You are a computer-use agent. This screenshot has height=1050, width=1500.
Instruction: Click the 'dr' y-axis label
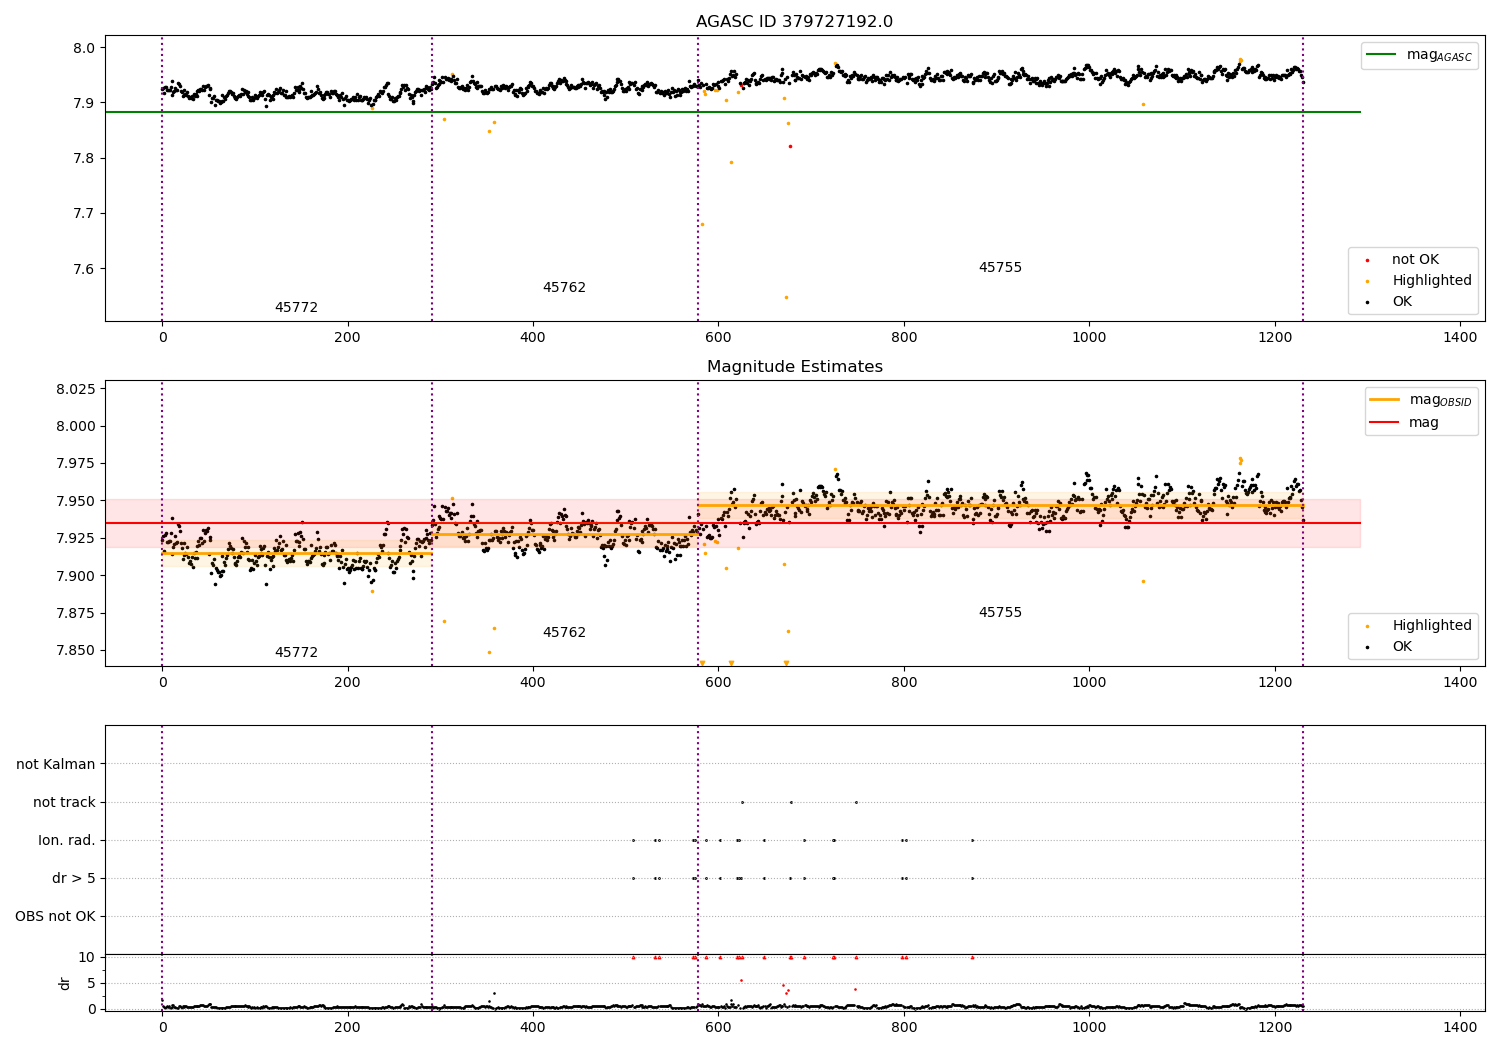coord(65,983)
